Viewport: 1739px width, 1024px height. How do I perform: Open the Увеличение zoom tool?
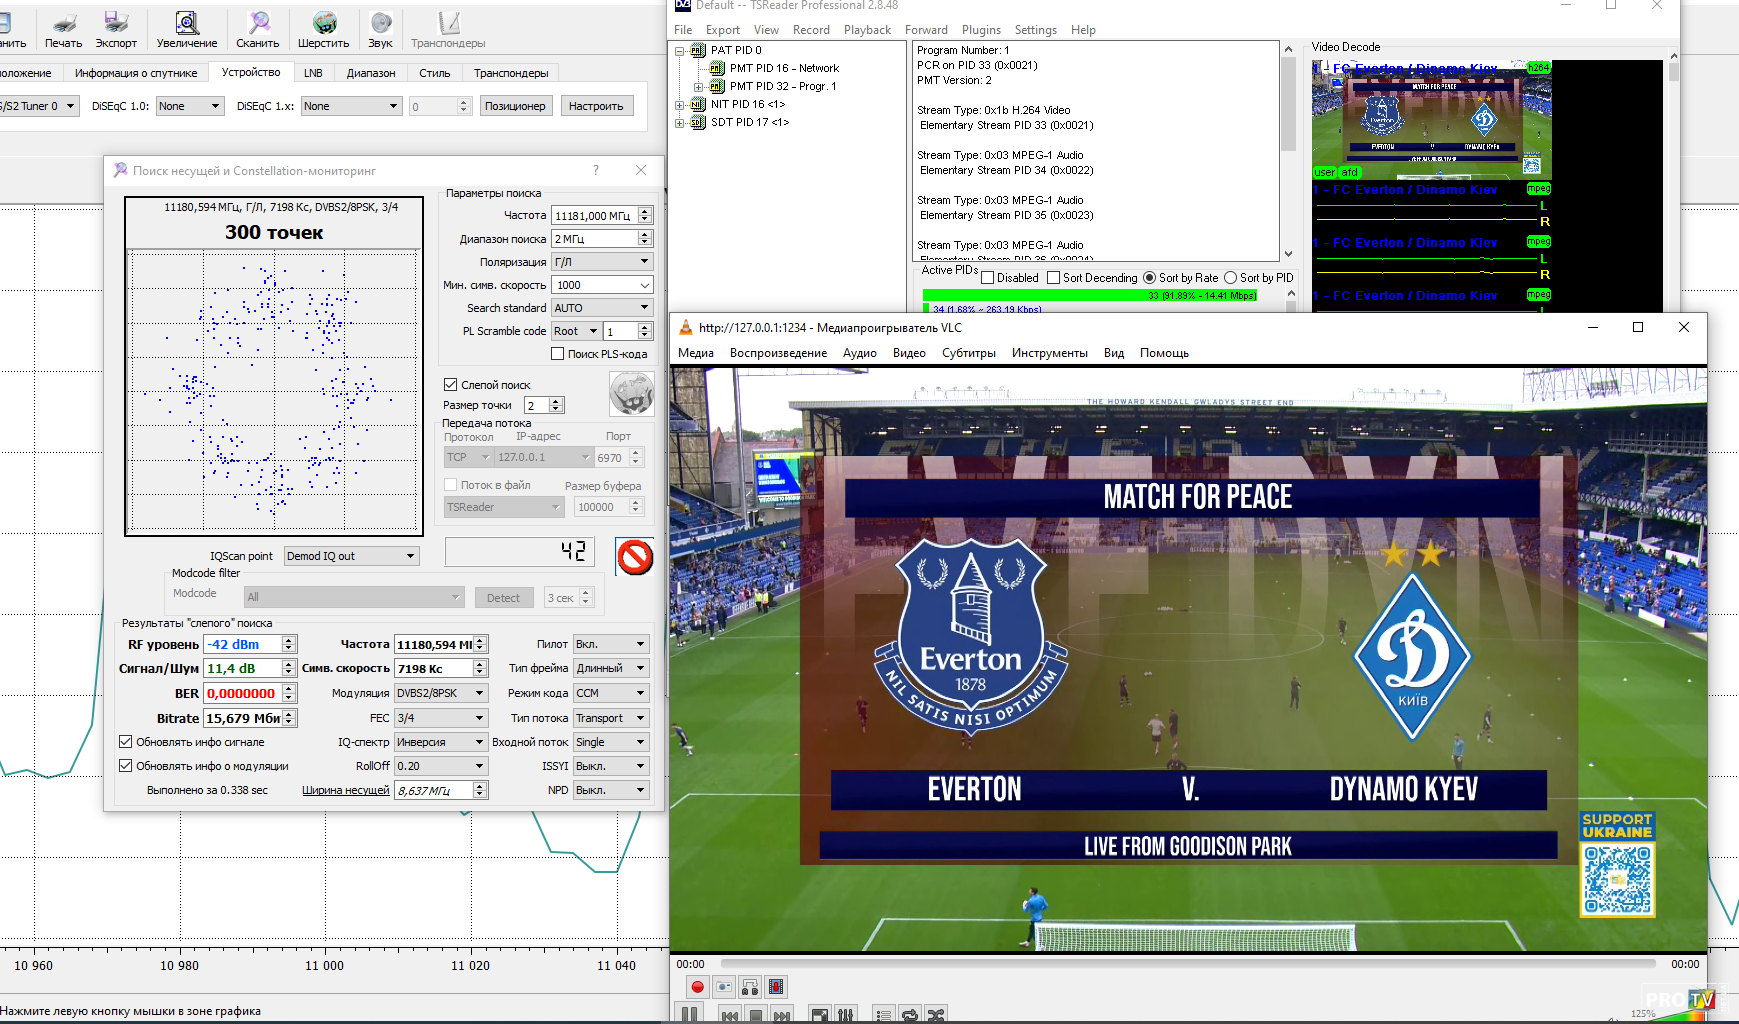point(186,29)
